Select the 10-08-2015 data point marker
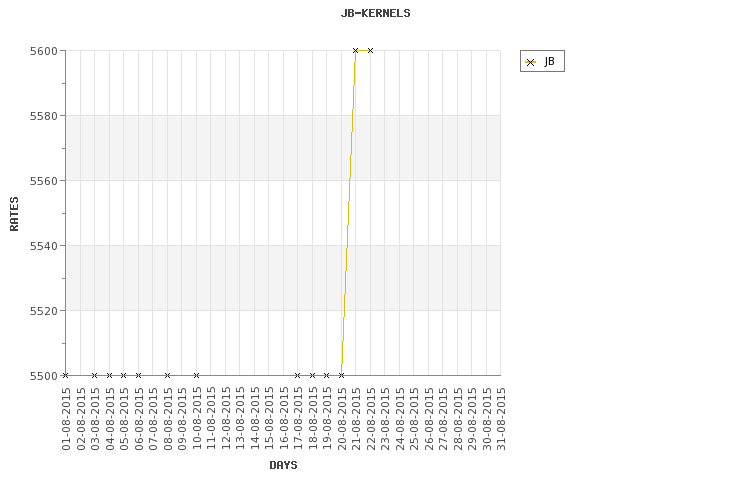The height and width of the screenshot is (500, 750). pyautogui.click(x=196, y=376)
